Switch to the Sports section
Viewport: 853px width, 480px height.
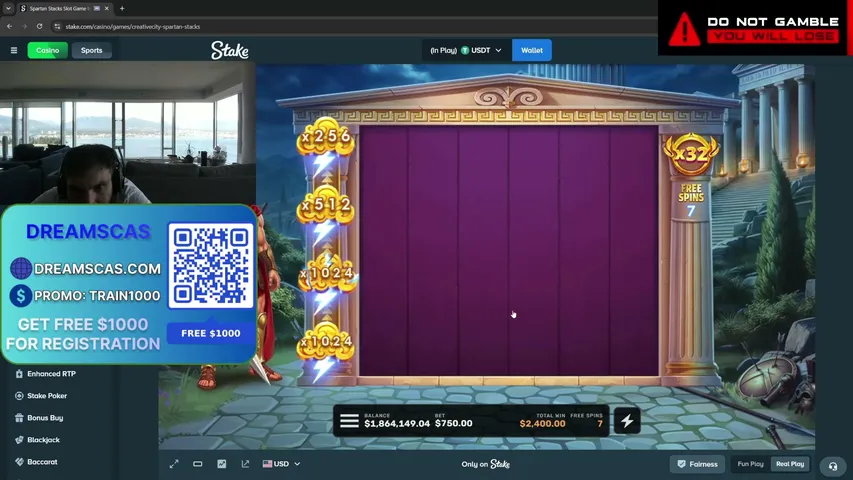pos(91,50)
